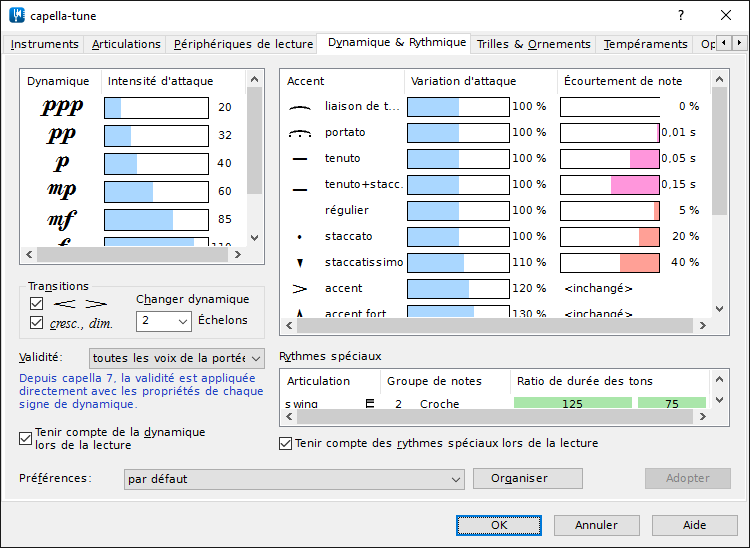
Task: Open the Trilles & Ornements tab
Action: pyautogui.click(x=534, y=44)
